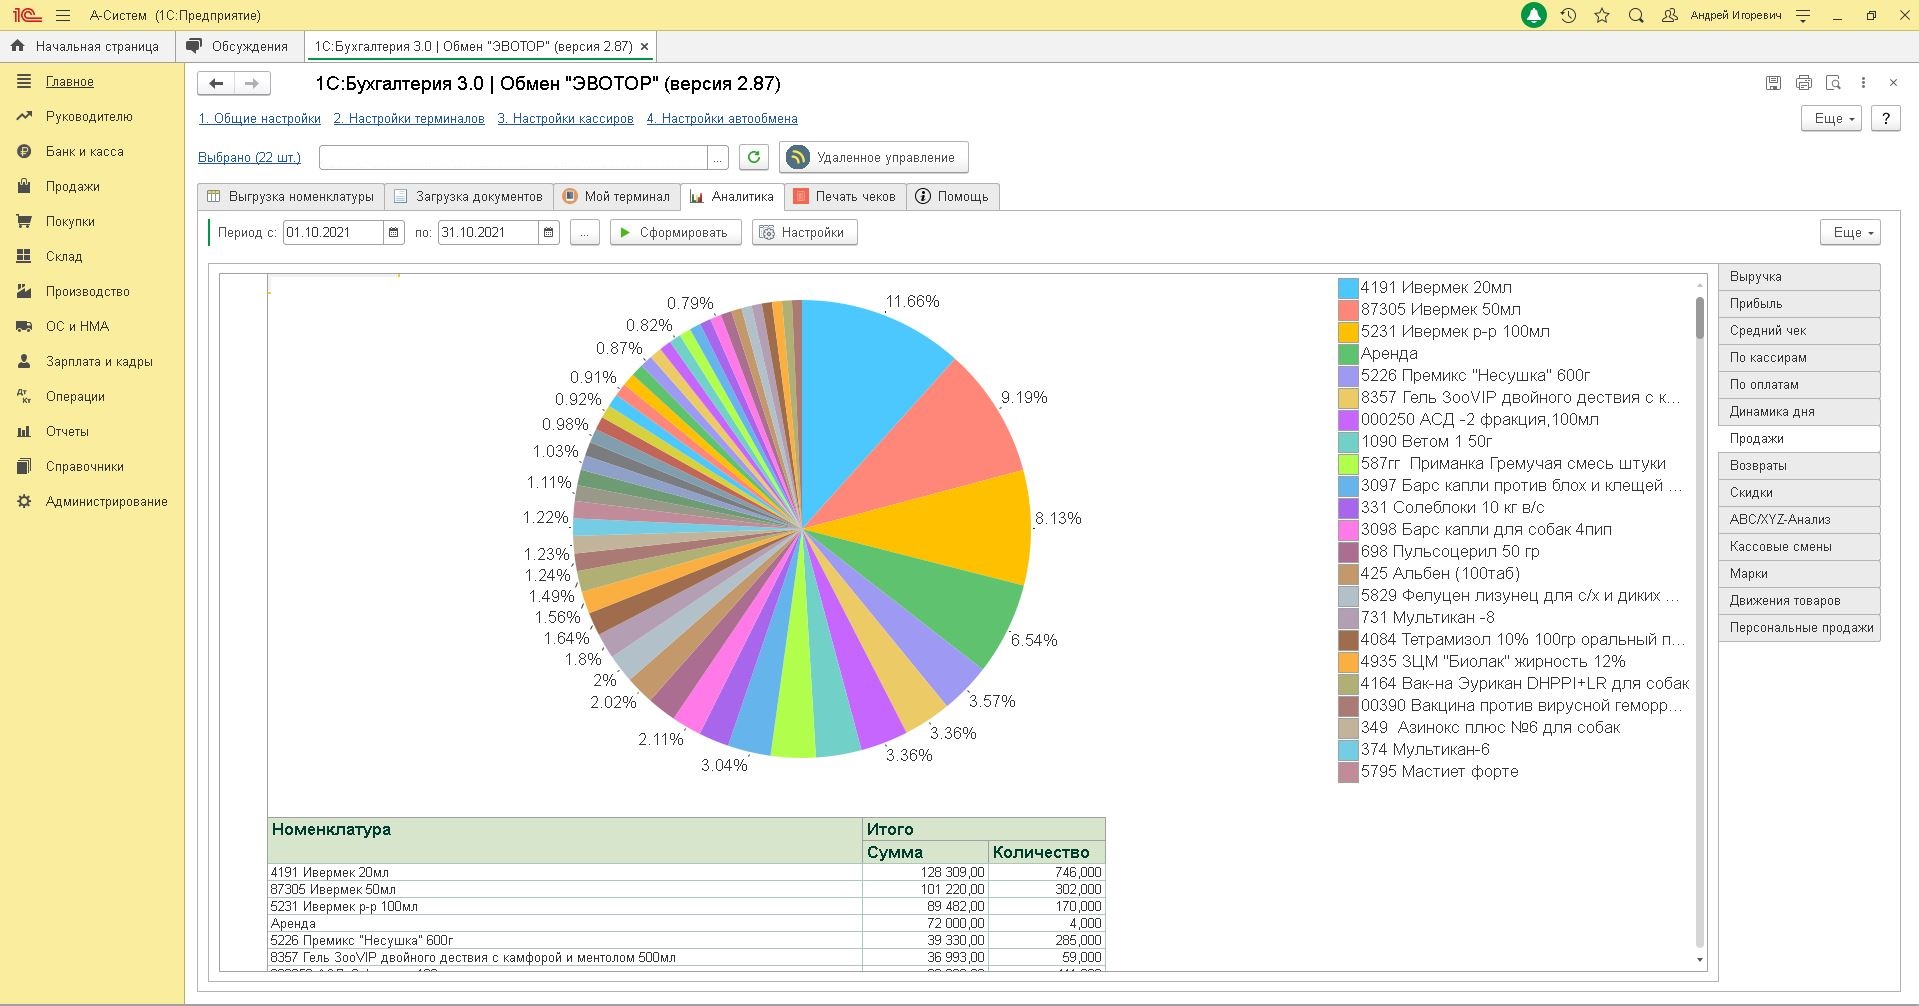Open the history clock icon
This screenshot has height=1006, width=1919.
(x=1568, y=16)
